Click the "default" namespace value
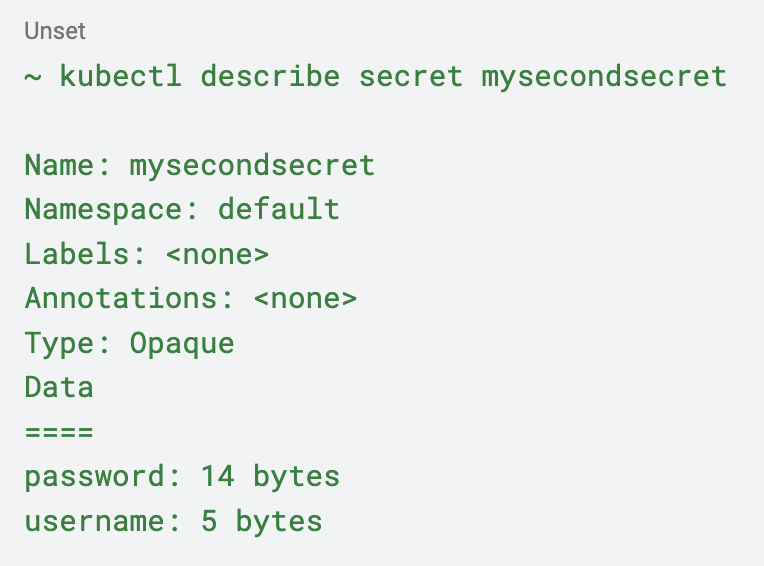Image resolution: width=764 pixels, height=566 pixels. pyautogui.click(x=279, y=209)
